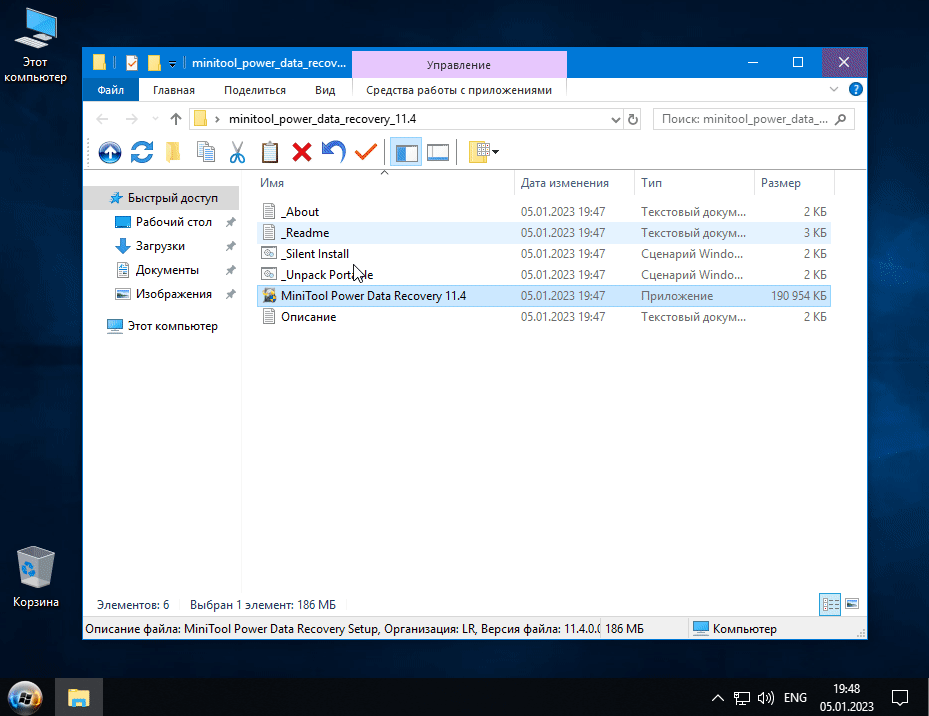Switch to the Главная ribbon tab
929x716 pixels.
point(174,90)
